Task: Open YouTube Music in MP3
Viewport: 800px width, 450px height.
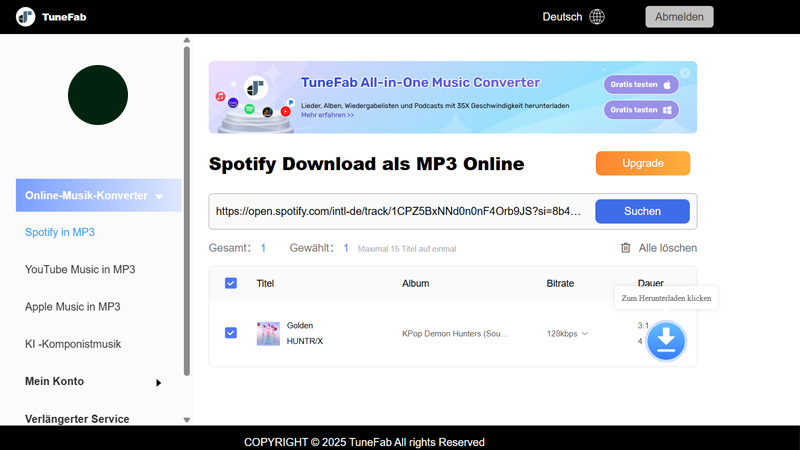Action: [x=80, y=269]
